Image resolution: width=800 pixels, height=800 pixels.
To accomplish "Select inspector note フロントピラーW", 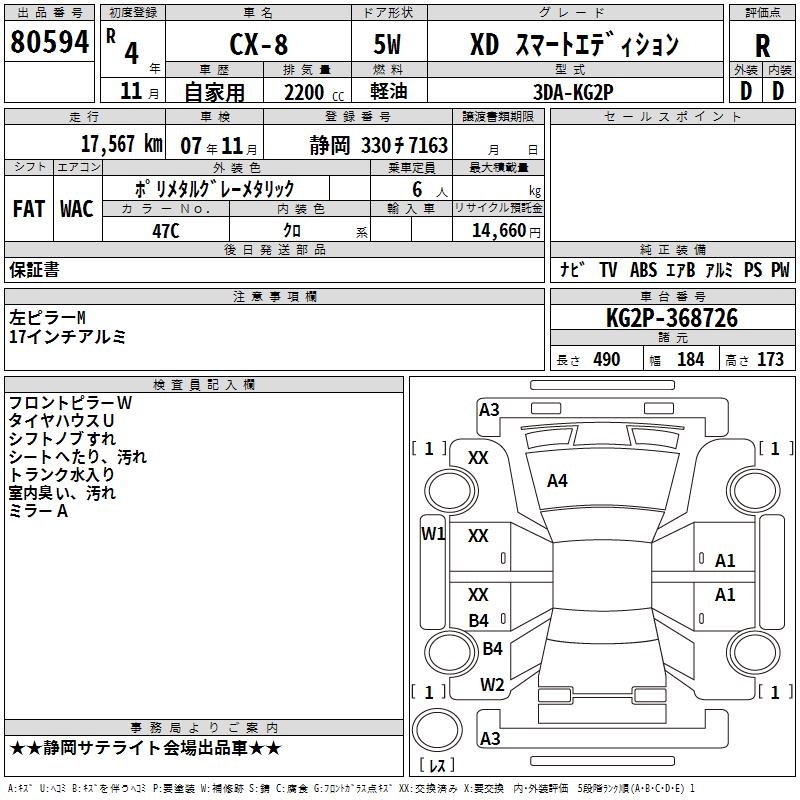I will pyautogui.click(x=70, y=403).
